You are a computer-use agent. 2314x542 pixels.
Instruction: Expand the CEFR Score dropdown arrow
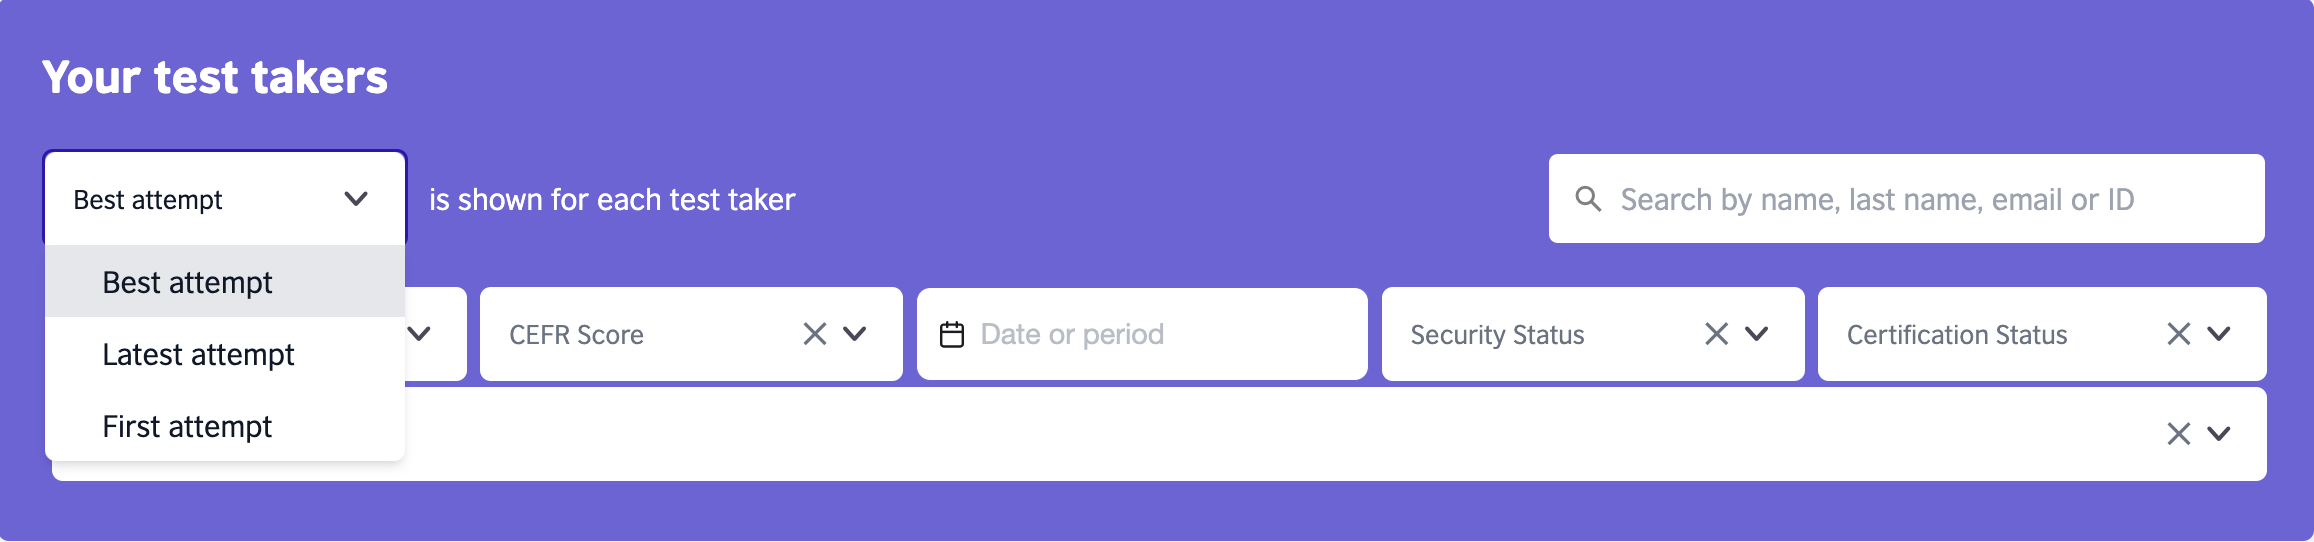tap(855, 334)
